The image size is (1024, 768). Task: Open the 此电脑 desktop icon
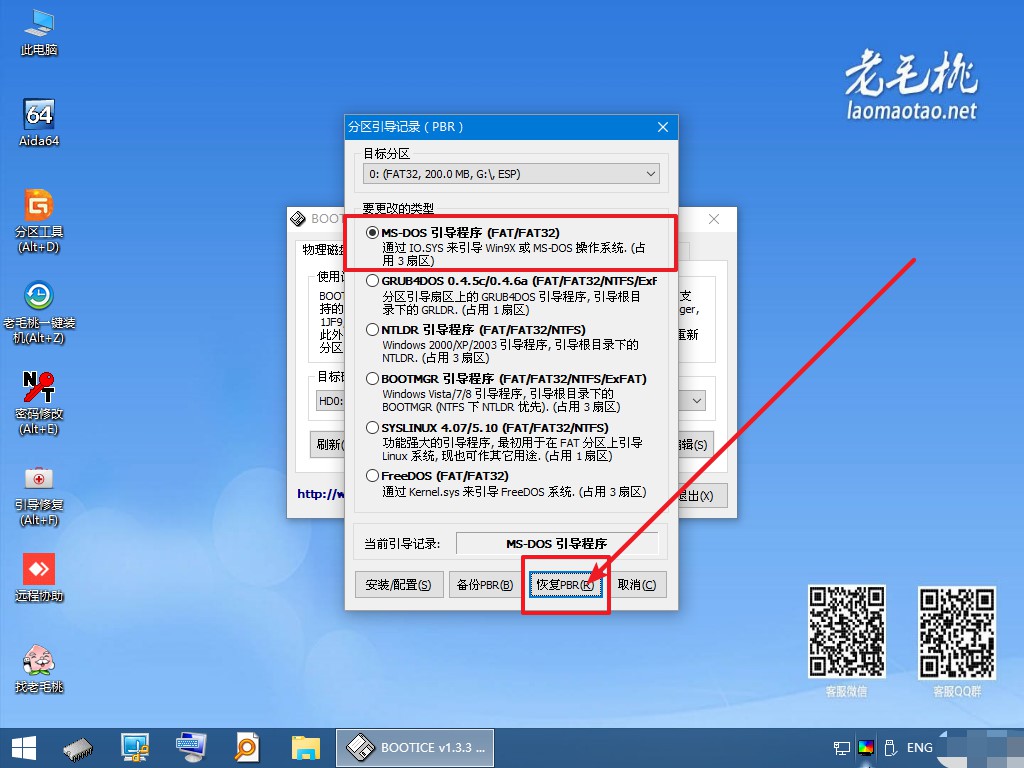click(39, 33)
